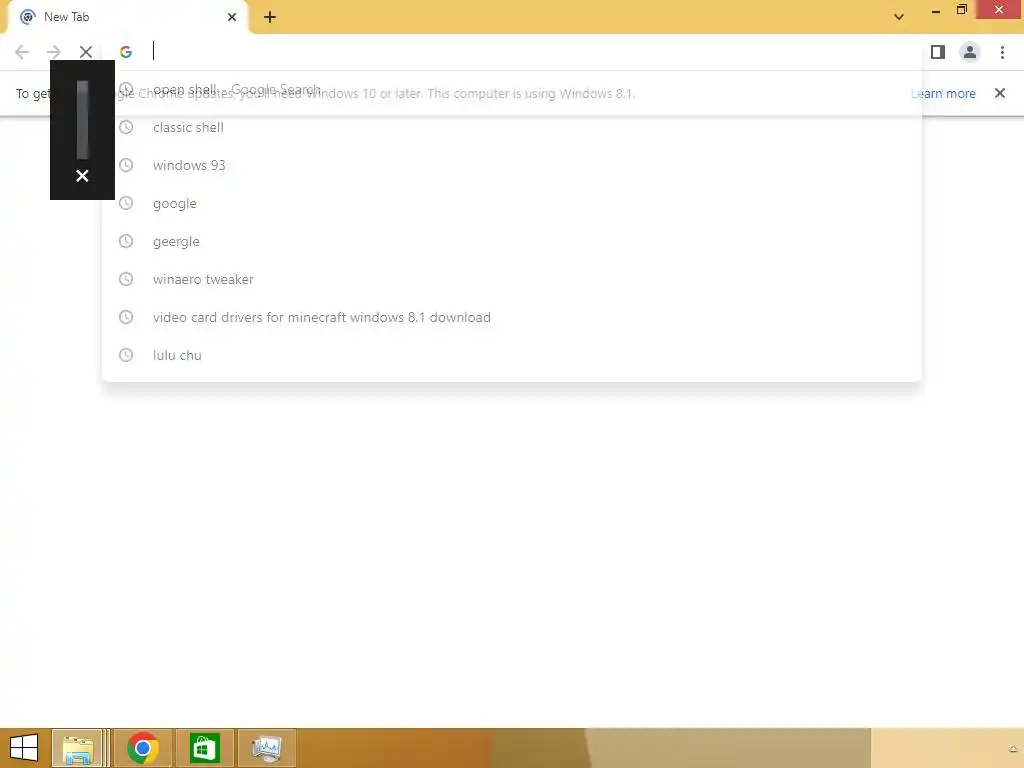Click the Chrome taskbar icon
This screenshot has width=1024, height=768.
click(143, 748)
